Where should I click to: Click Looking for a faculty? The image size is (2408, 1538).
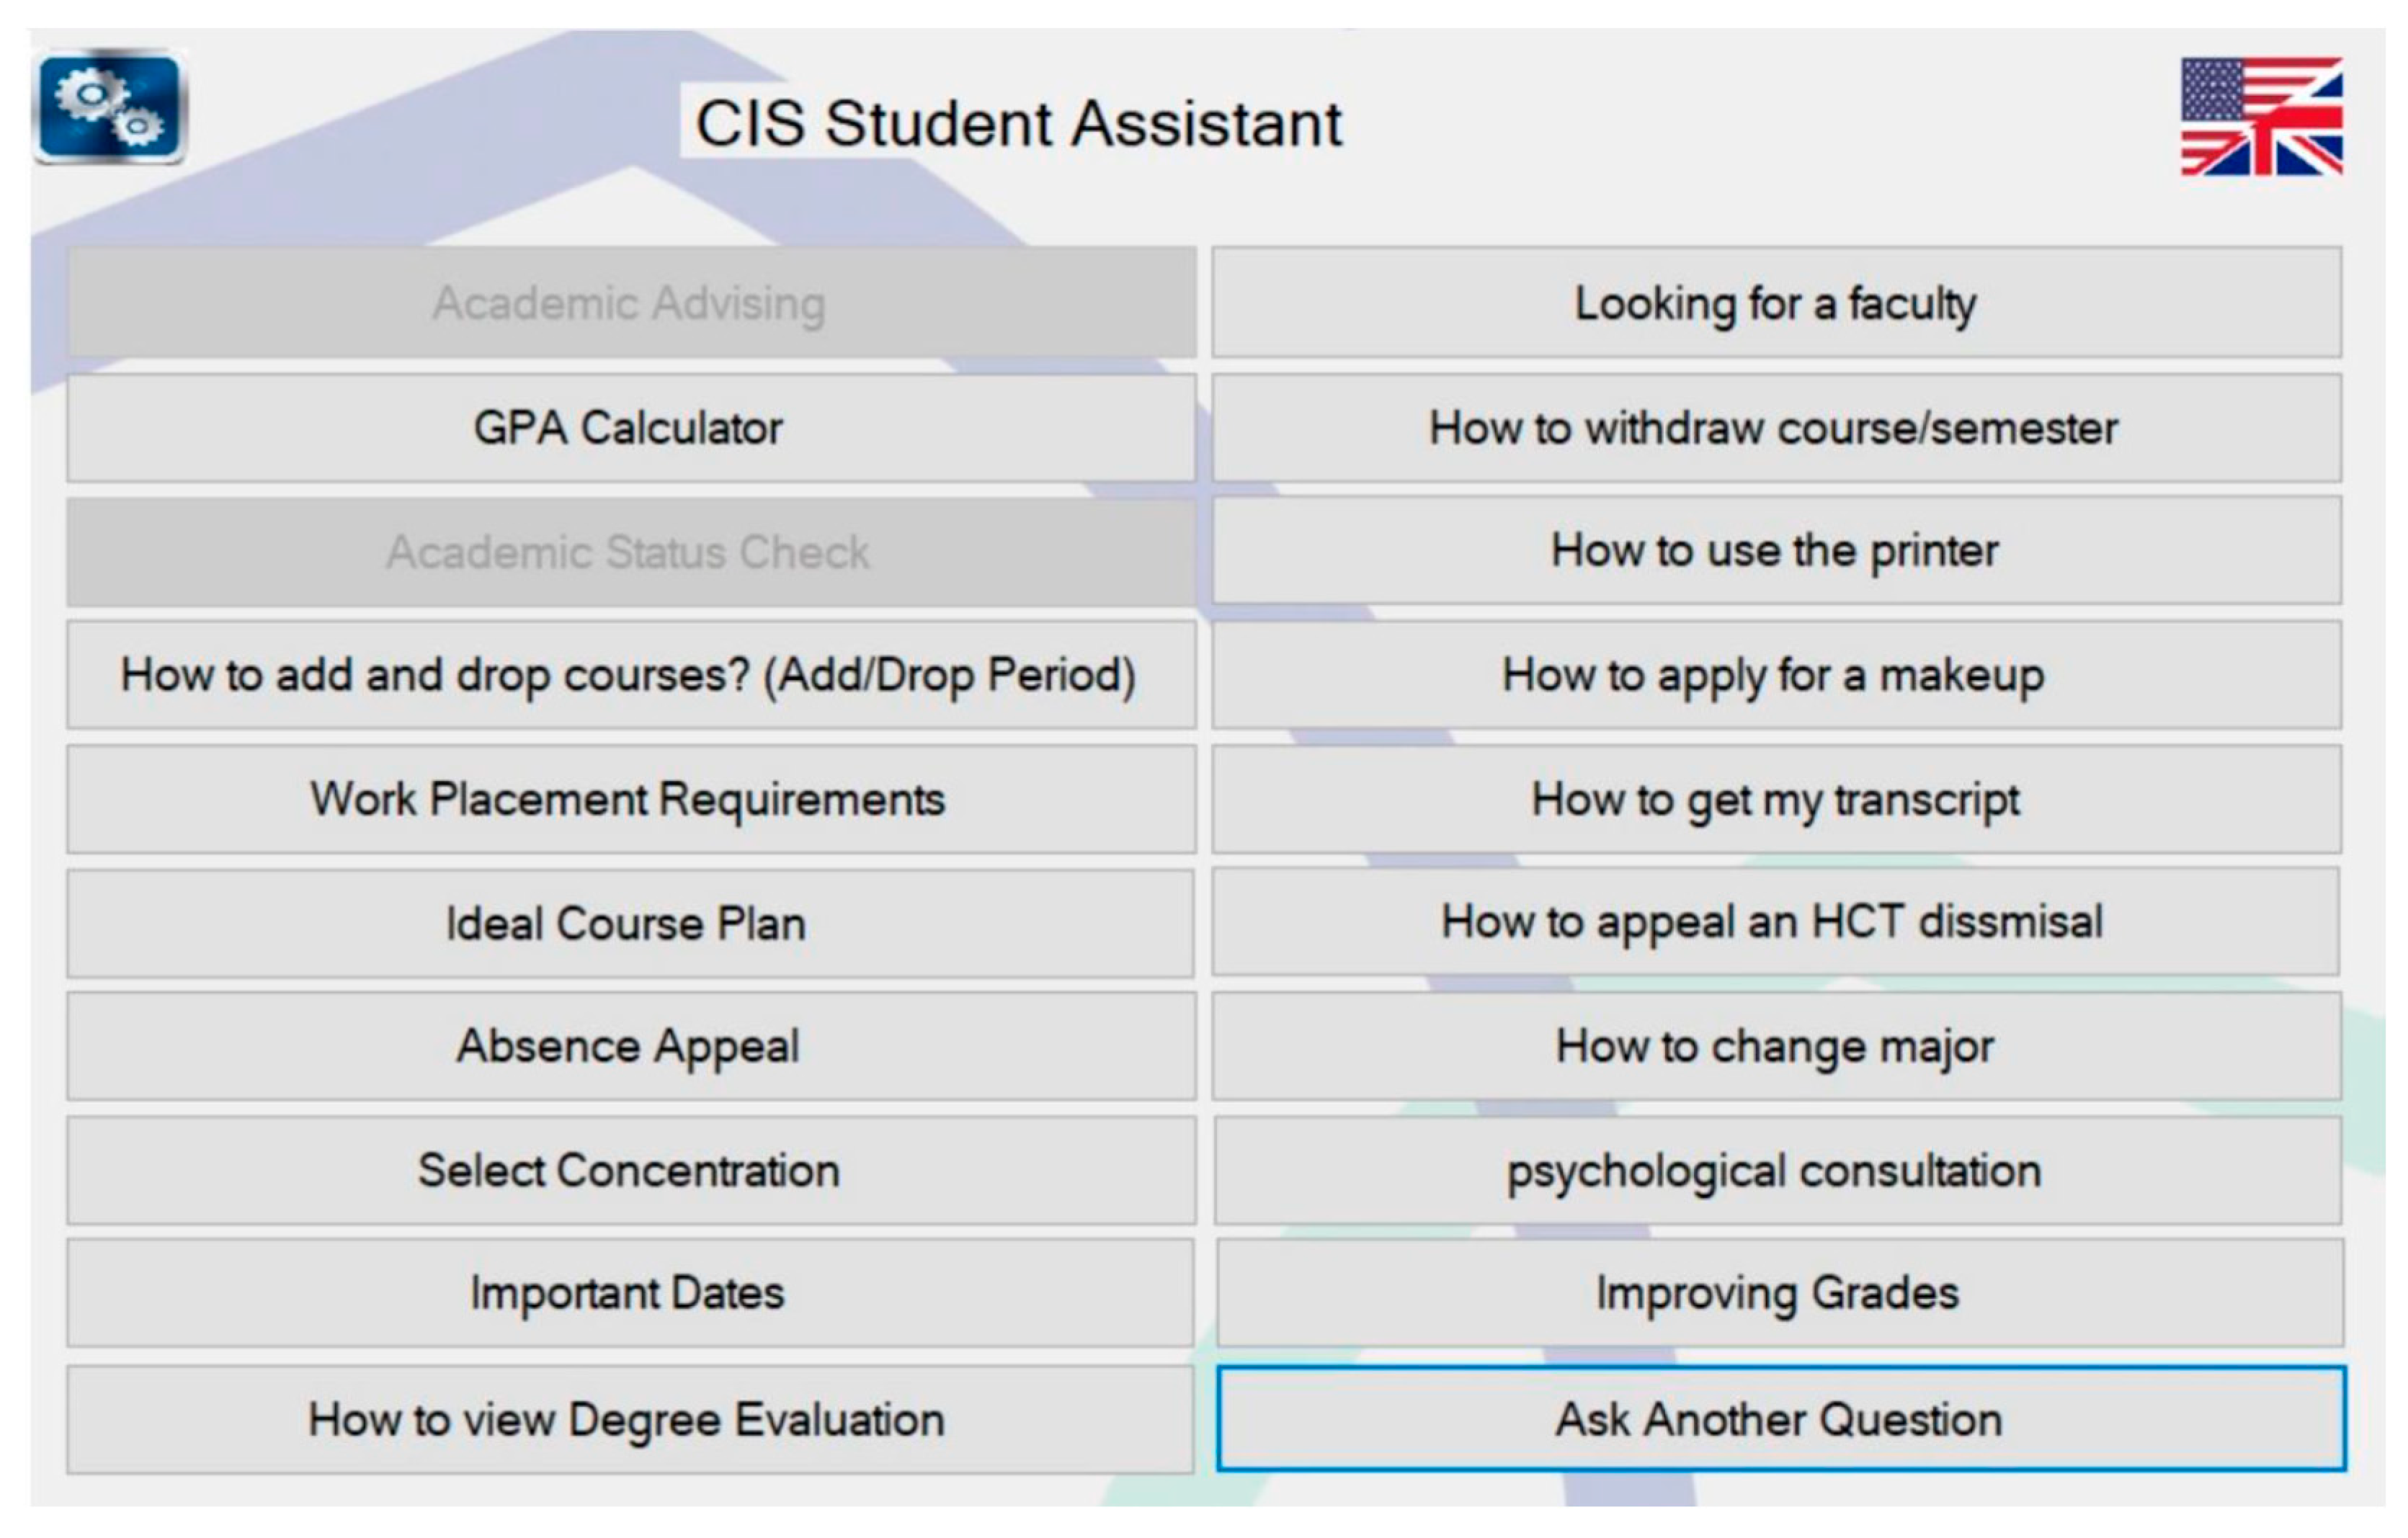[1776, 303]
